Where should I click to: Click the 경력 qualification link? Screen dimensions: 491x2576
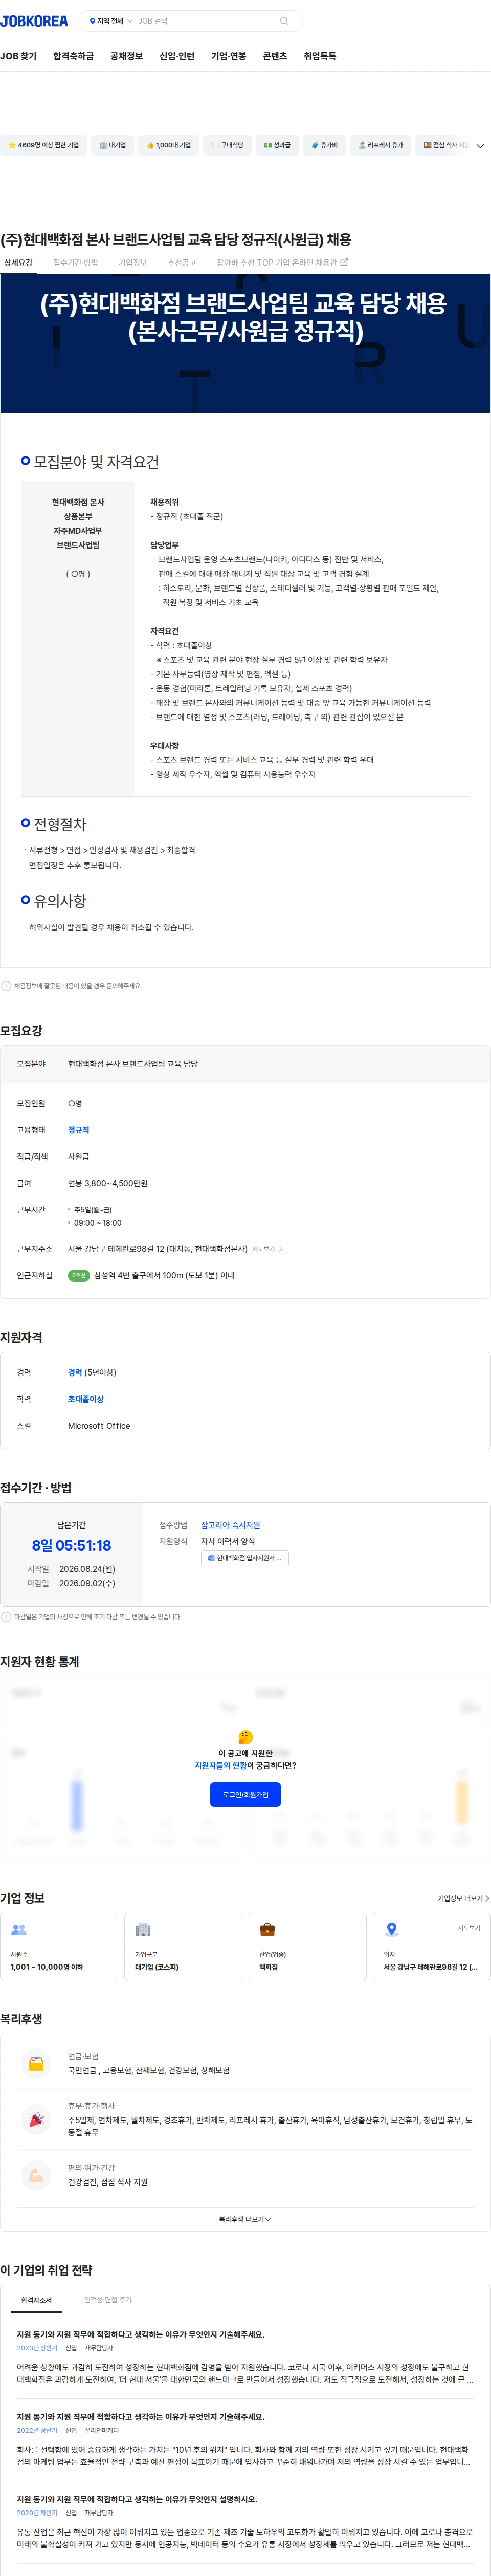point(75,1373)
